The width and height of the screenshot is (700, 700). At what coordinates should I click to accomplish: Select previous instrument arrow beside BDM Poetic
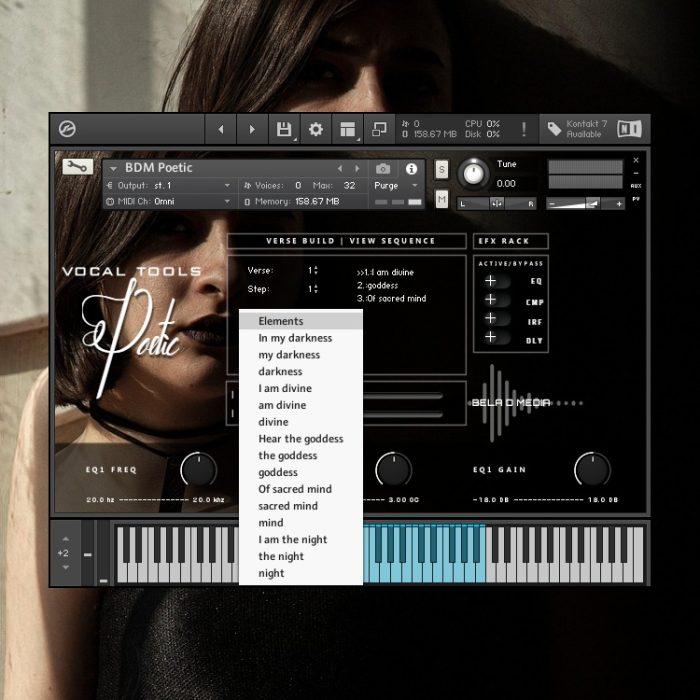point(340,168)
